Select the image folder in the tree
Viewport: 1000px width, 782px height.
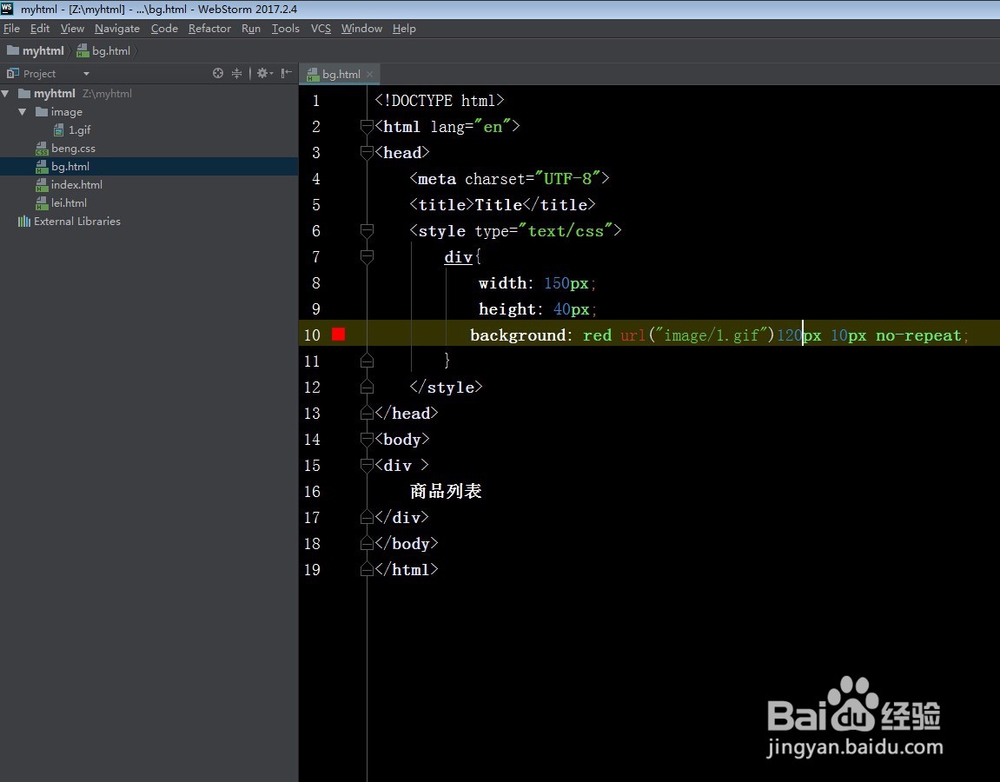(x=66, y=112)
